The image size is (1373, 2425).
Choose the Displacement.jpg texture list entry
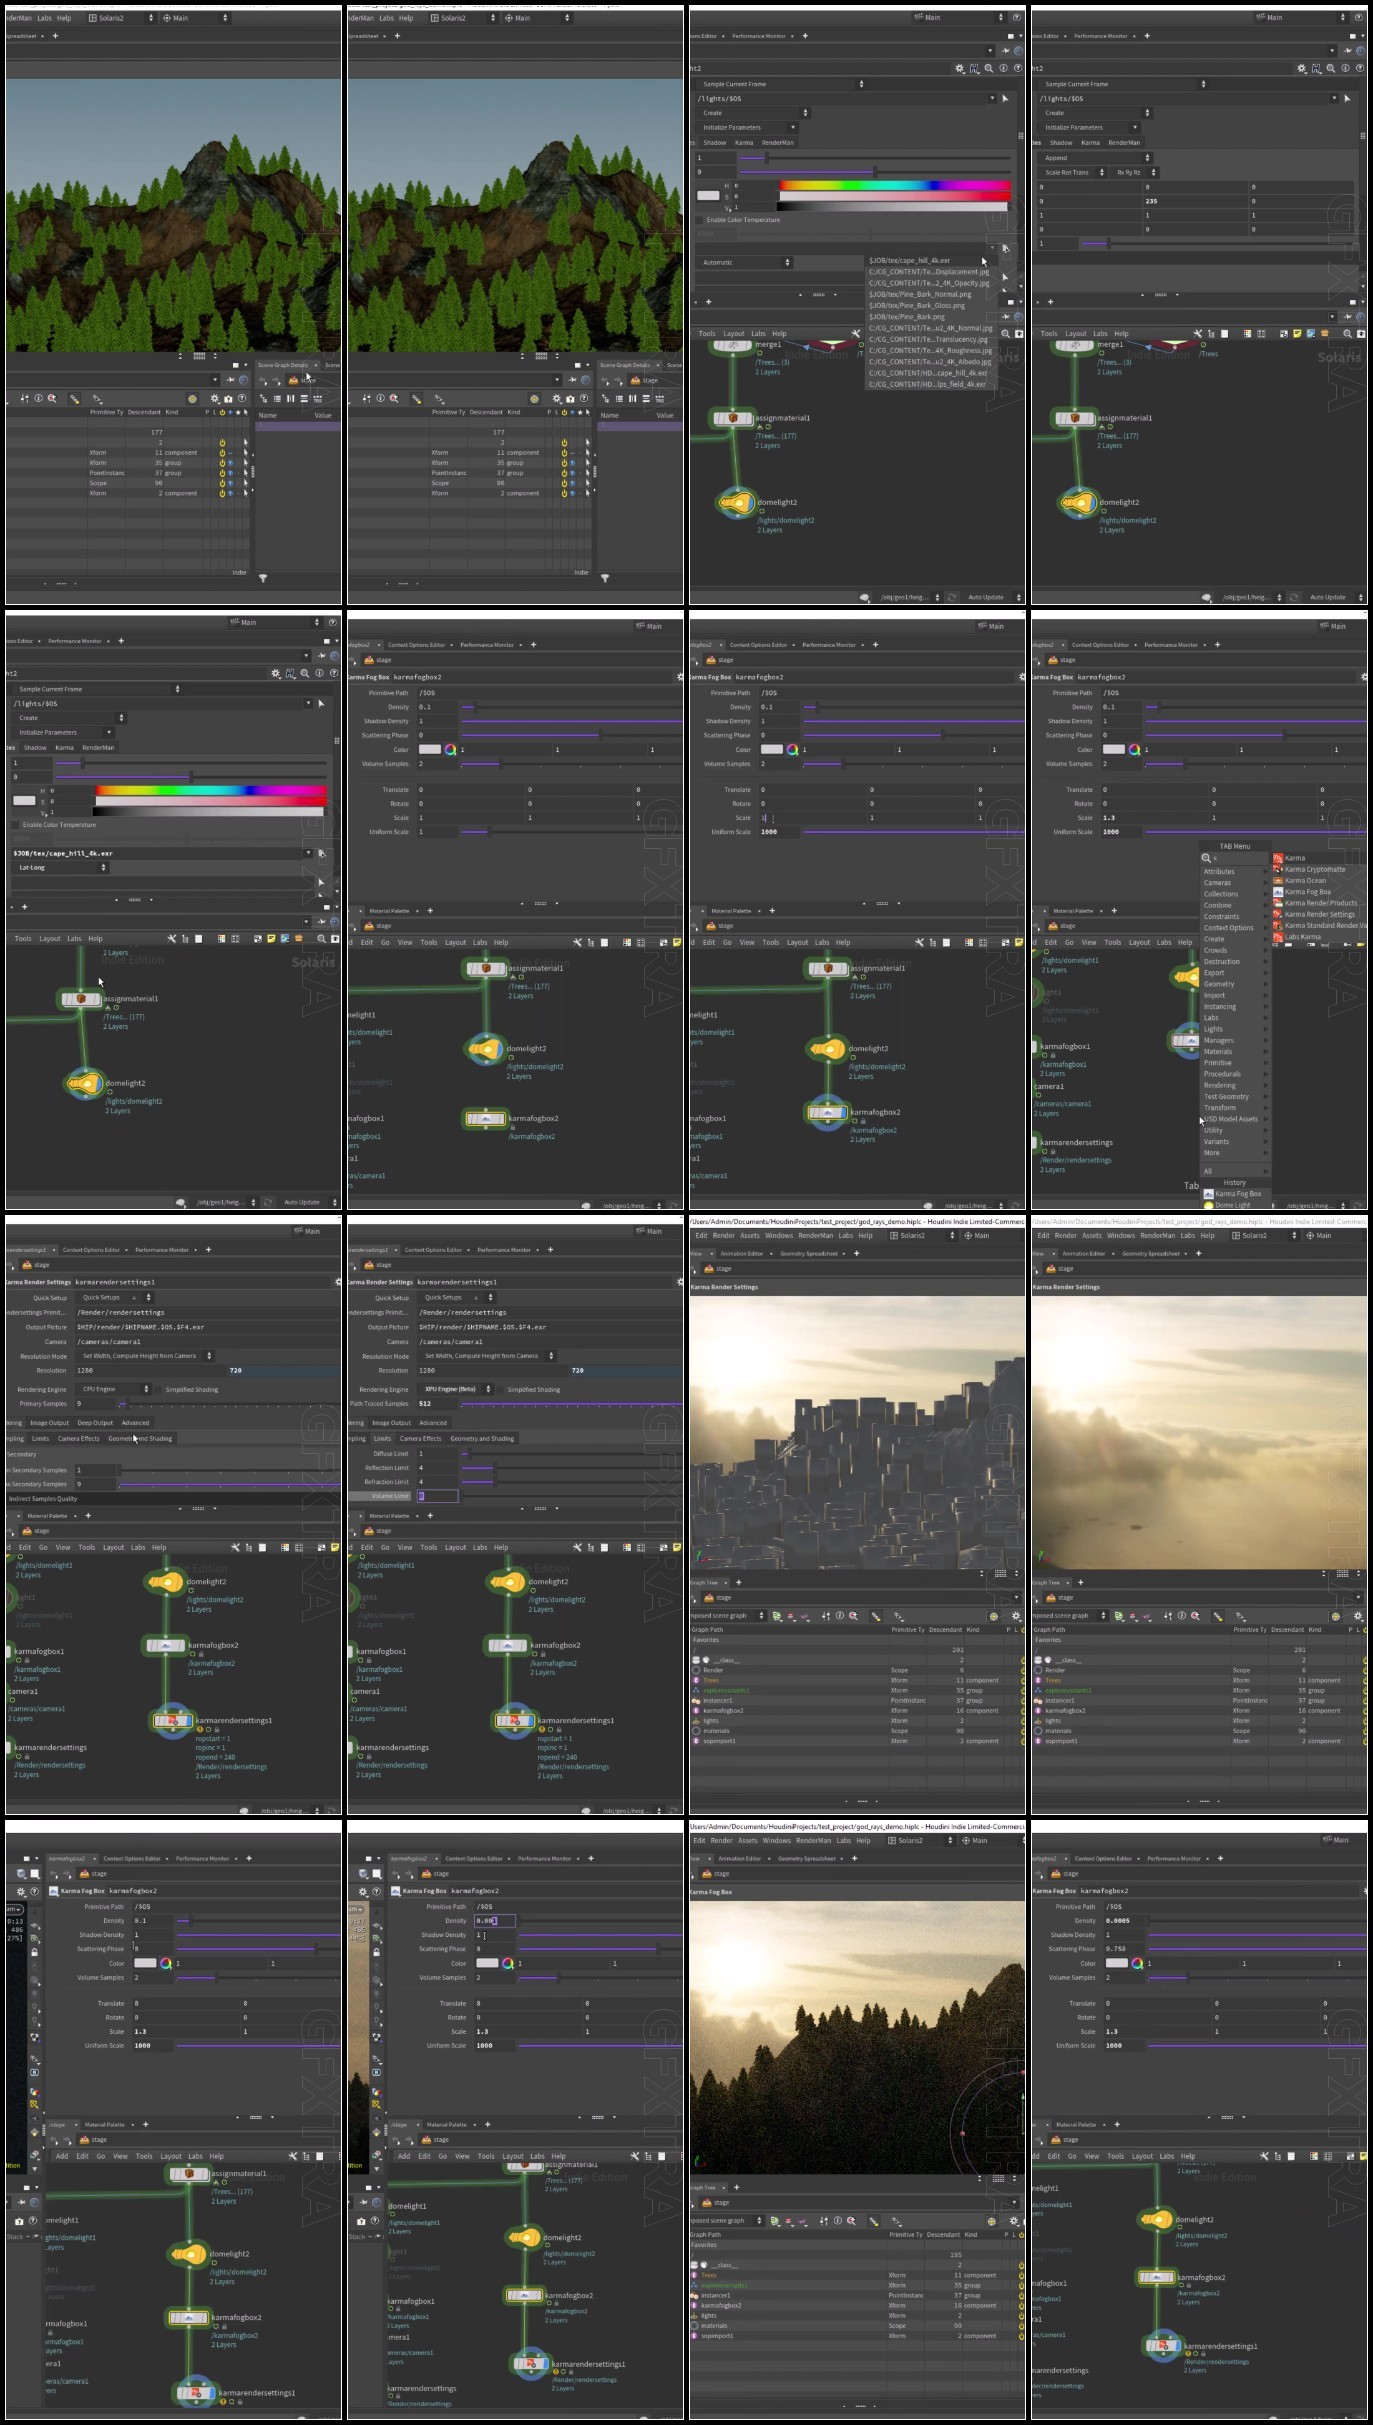point(929,271)
